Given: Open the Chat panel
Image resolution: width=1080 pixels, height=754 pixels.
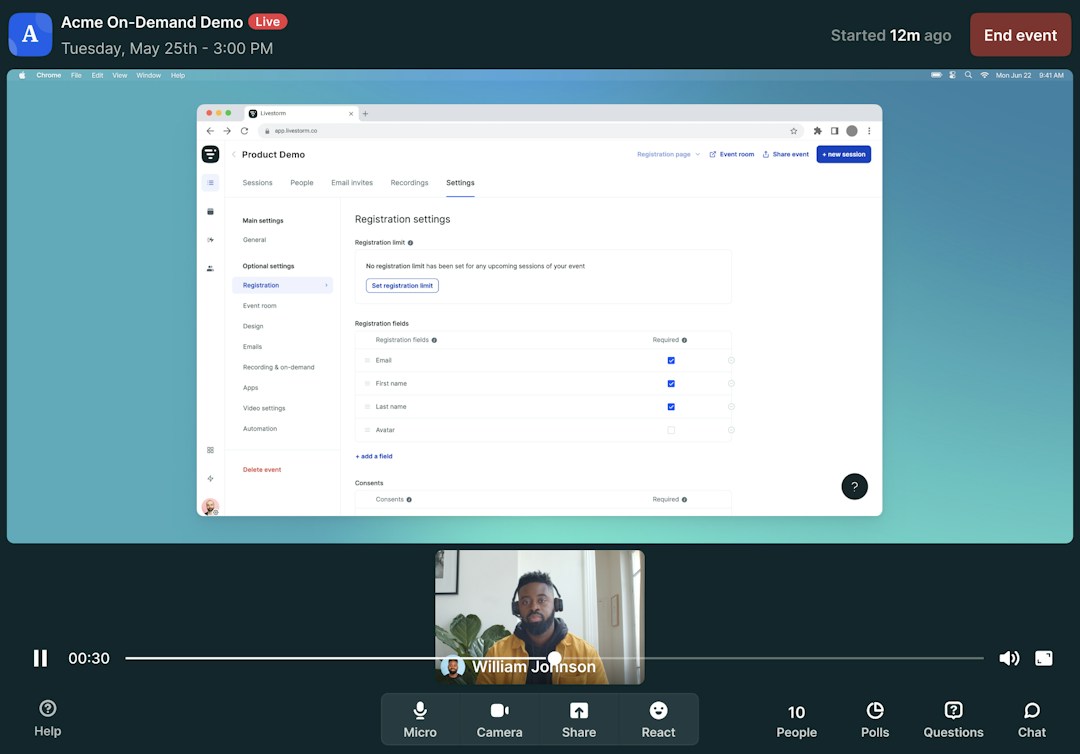Looking at the screenshot, I should 1032,720.
